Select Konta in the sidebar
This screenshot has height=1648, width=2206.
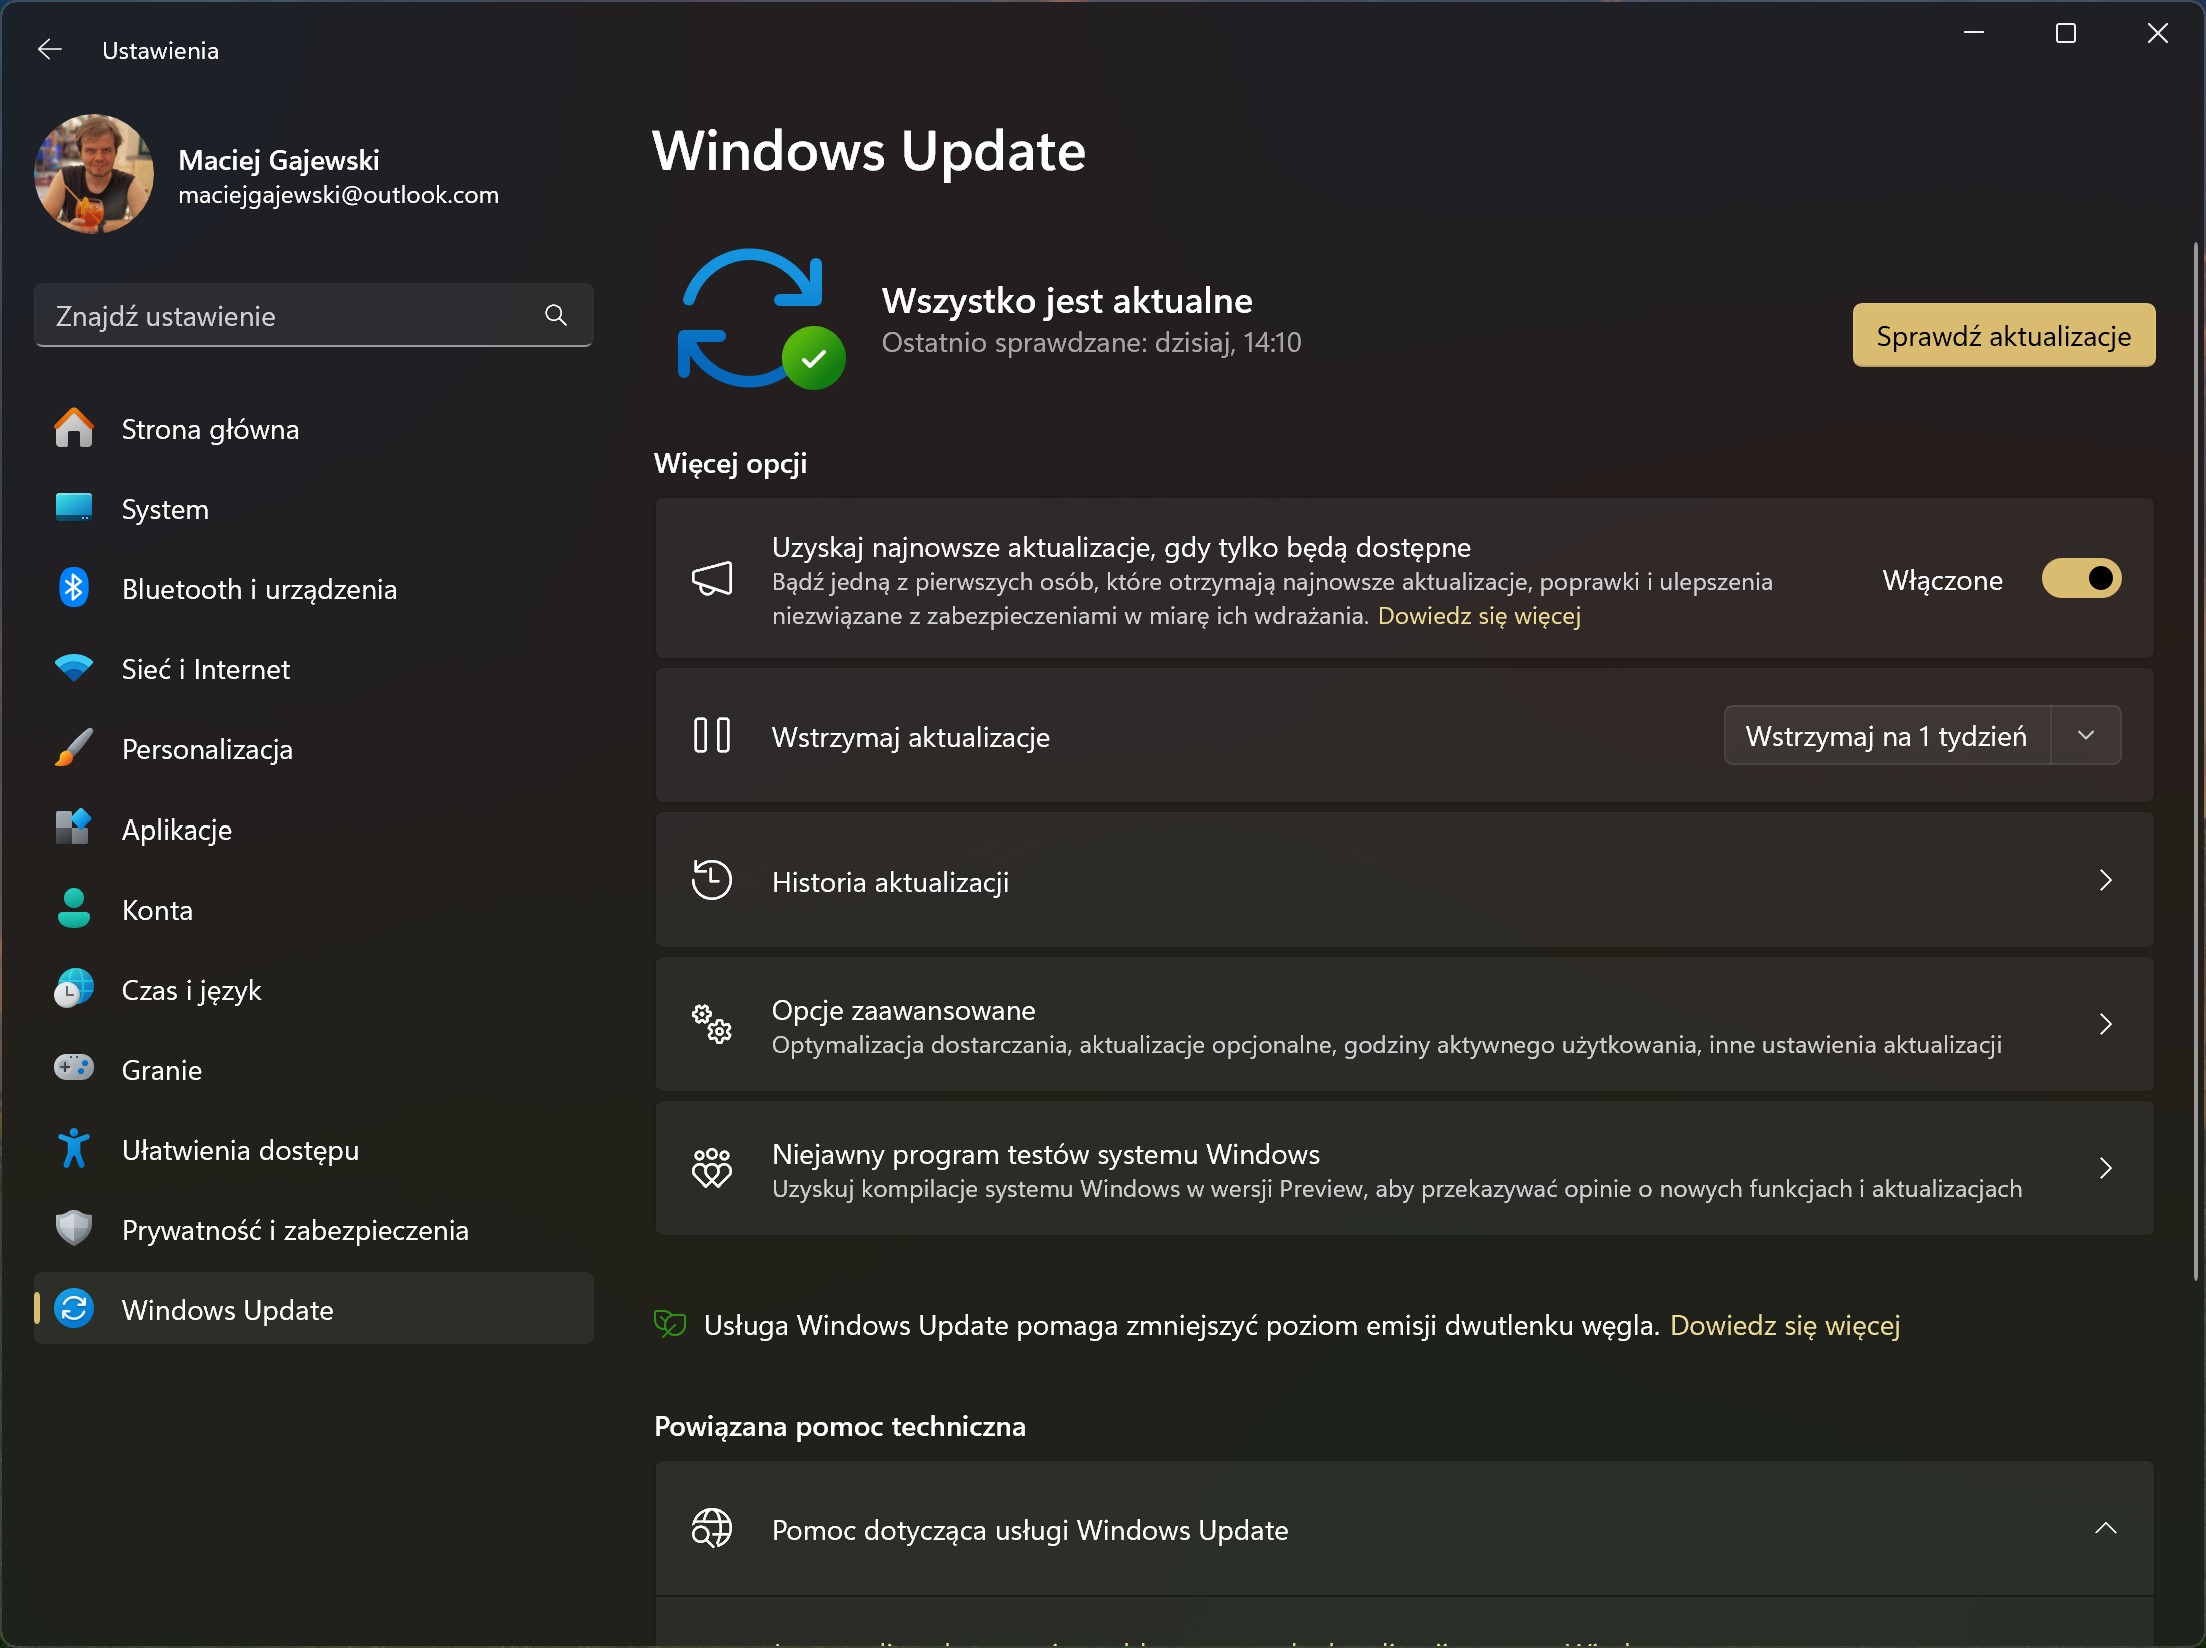[x=314, y=909]
